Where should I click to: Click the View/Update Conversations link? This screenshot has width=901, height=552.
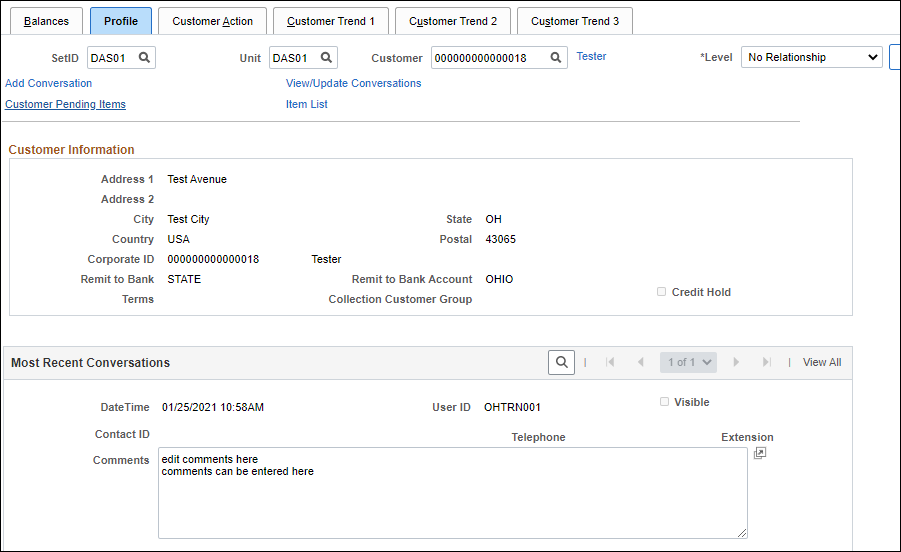(353, 83)
